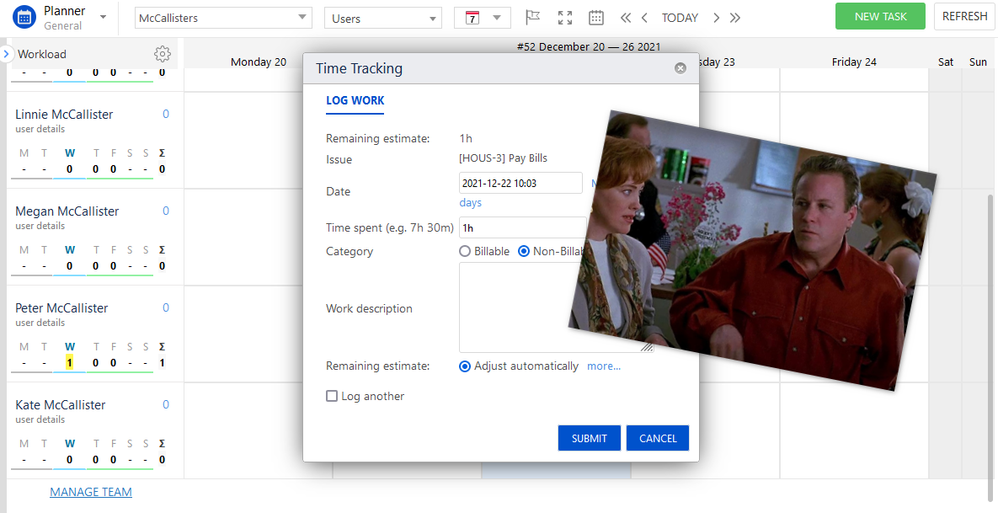Click the 0 count beside Linnie McCallister

tap(165, 115)
